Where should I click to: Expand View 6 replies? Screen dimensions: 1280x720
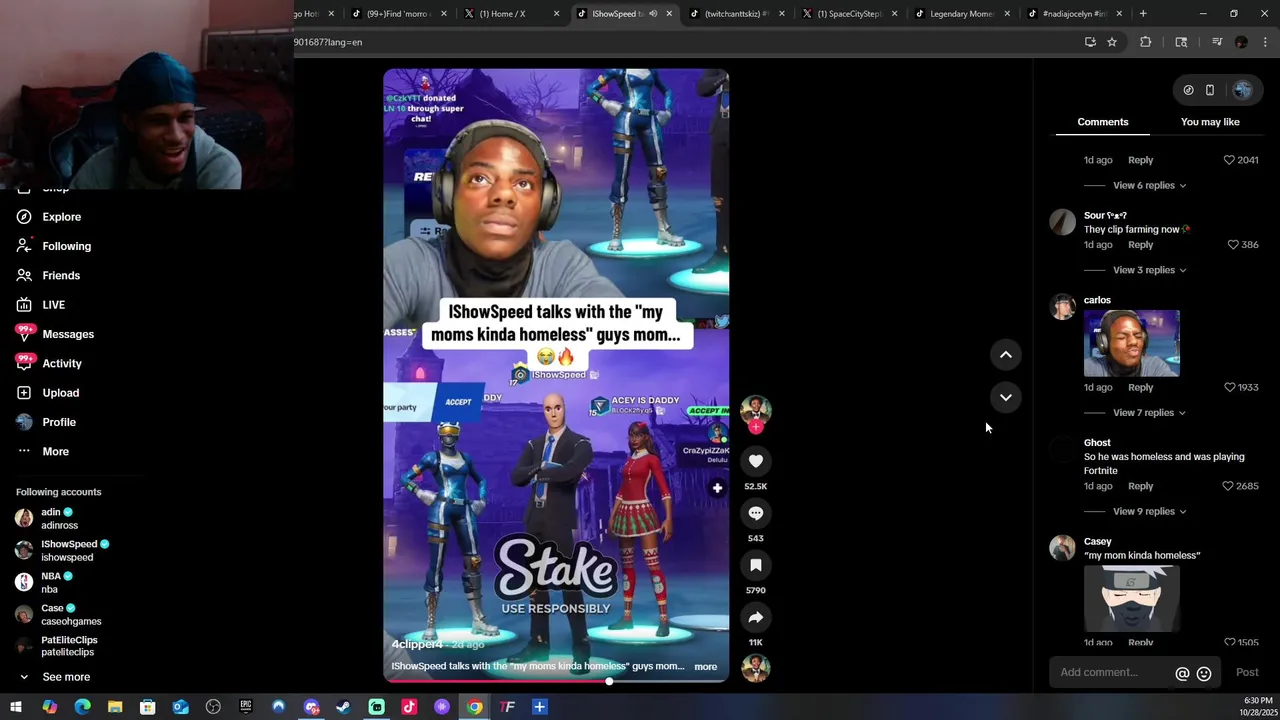(1149, 185)
